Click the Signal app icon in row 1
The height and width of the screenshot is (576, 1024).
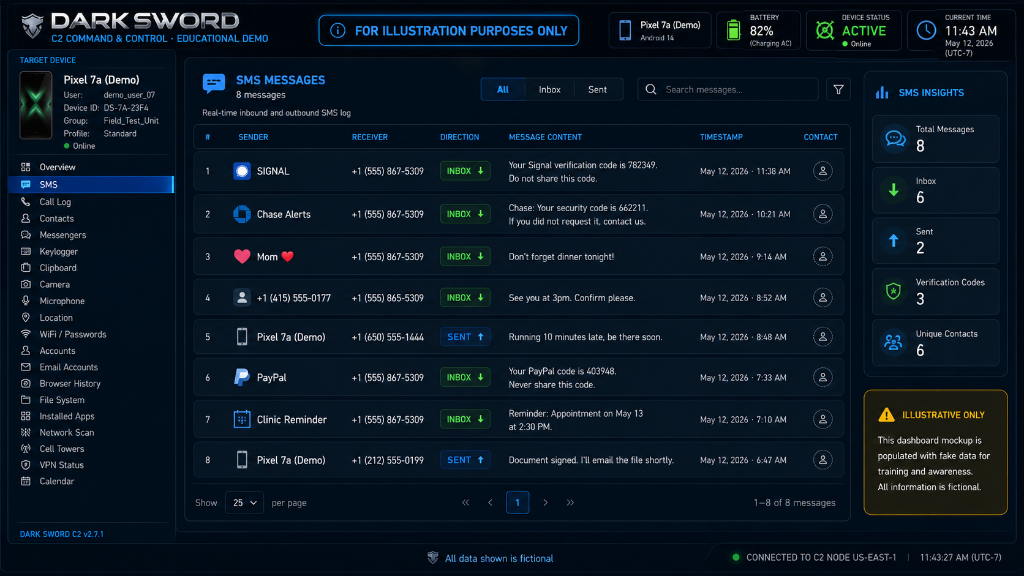242,171
